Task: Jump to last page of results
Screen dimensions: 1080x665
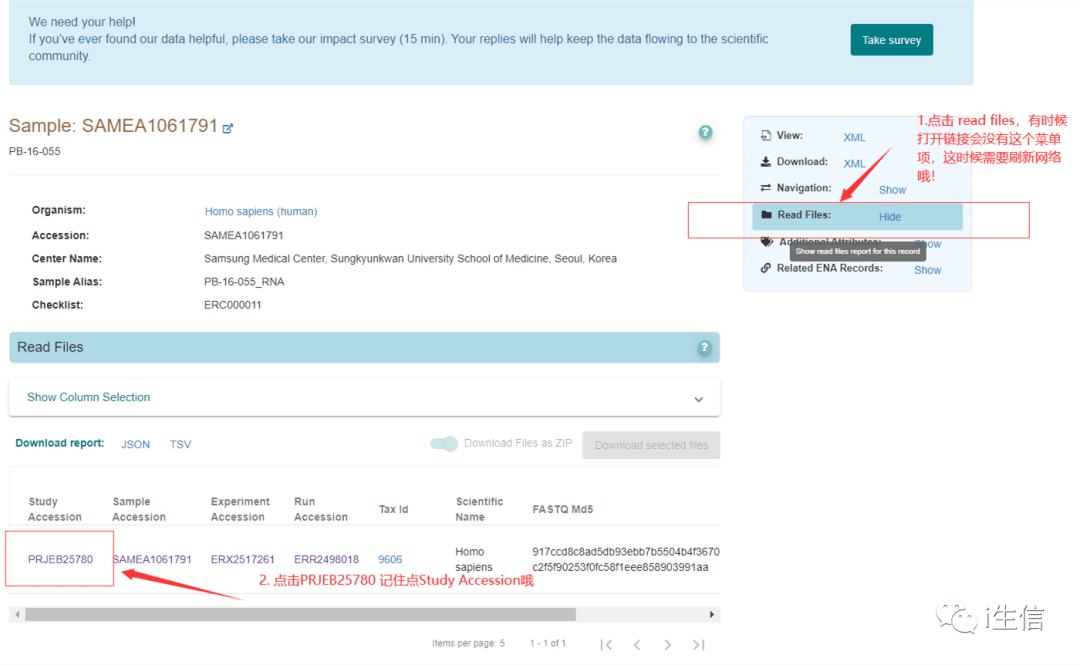Action: (699, 645)
